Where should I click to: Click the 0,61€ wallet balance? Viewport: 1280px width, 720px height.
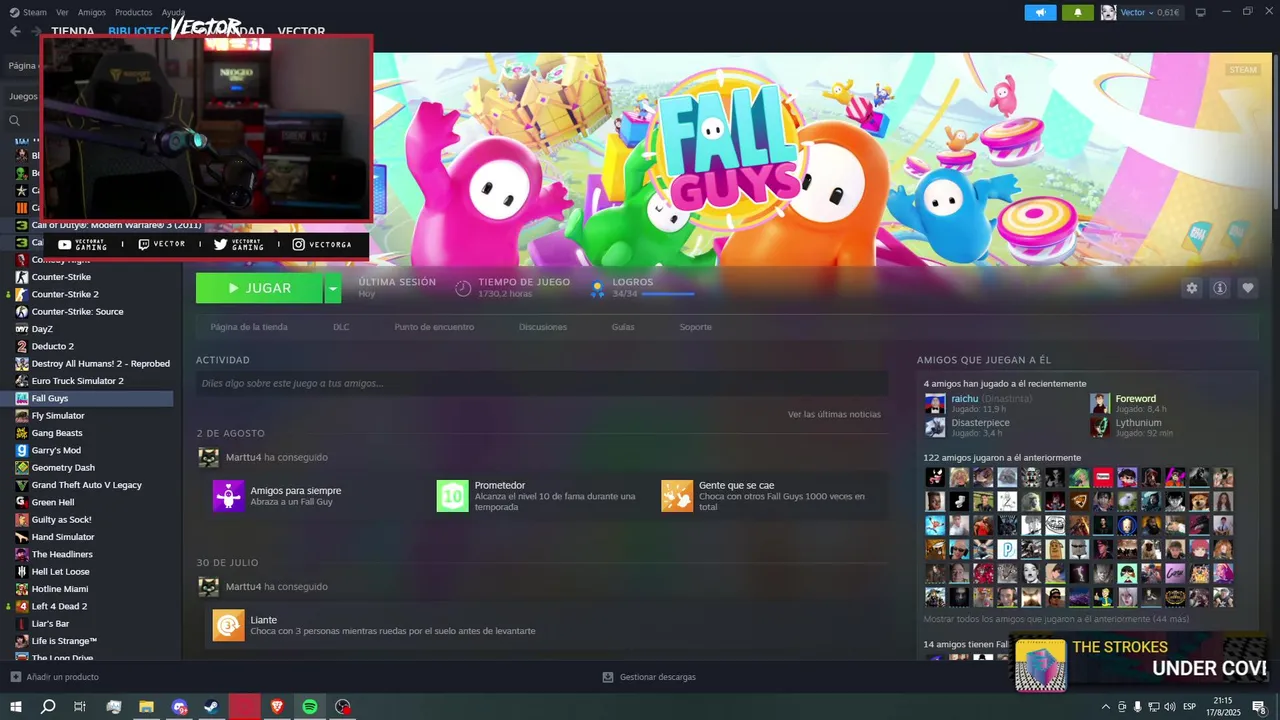pyautogui.click(x=1168, y=12)
